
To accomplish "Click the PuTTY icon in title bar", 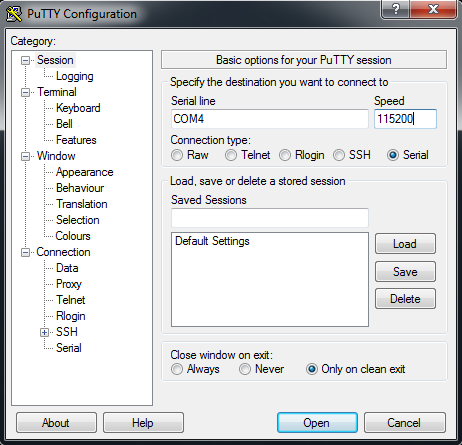I will [x=14, y=14].
